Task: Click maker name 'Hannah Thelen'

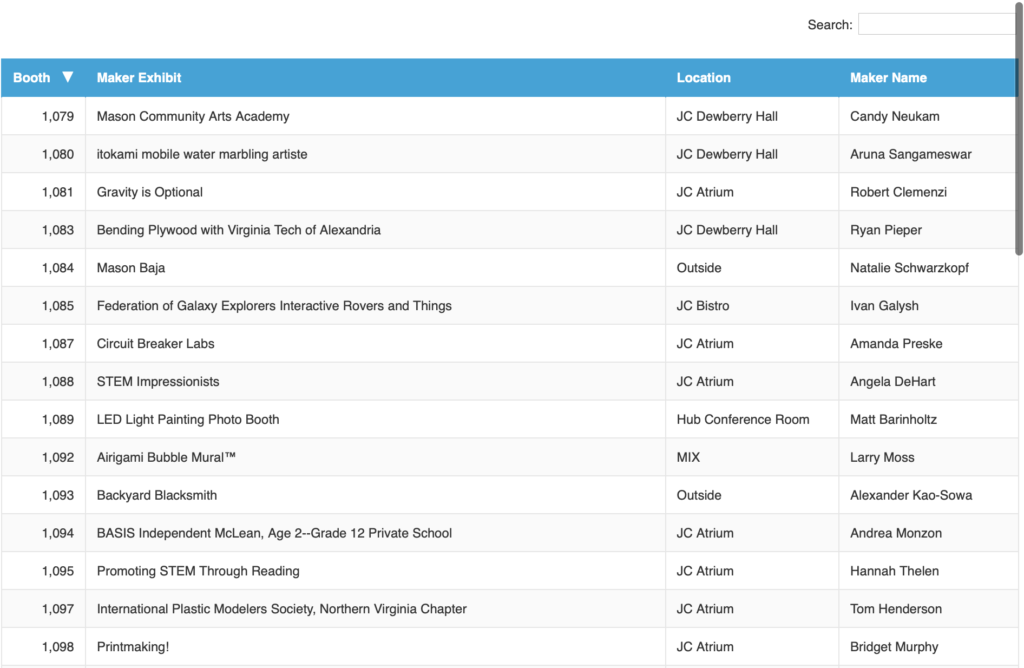Action: [894, 571]
